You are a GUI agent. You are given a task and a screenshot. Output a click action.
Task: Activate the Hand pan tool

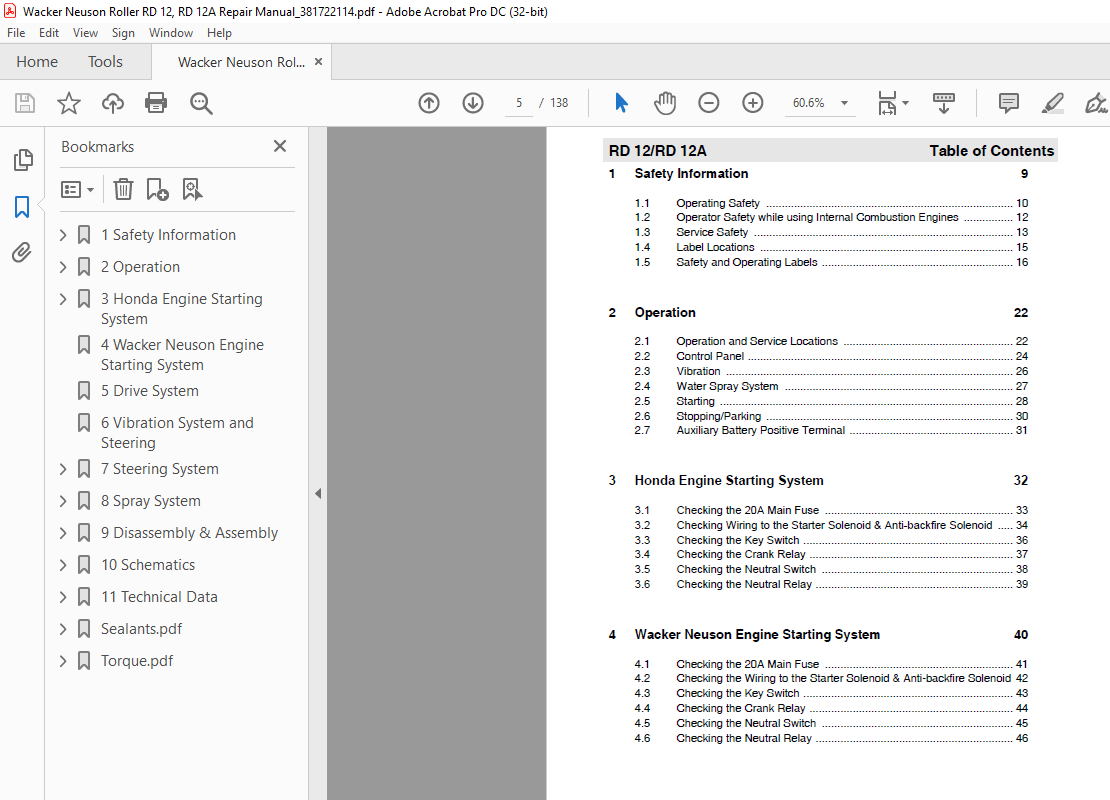(x=665, y=103)
